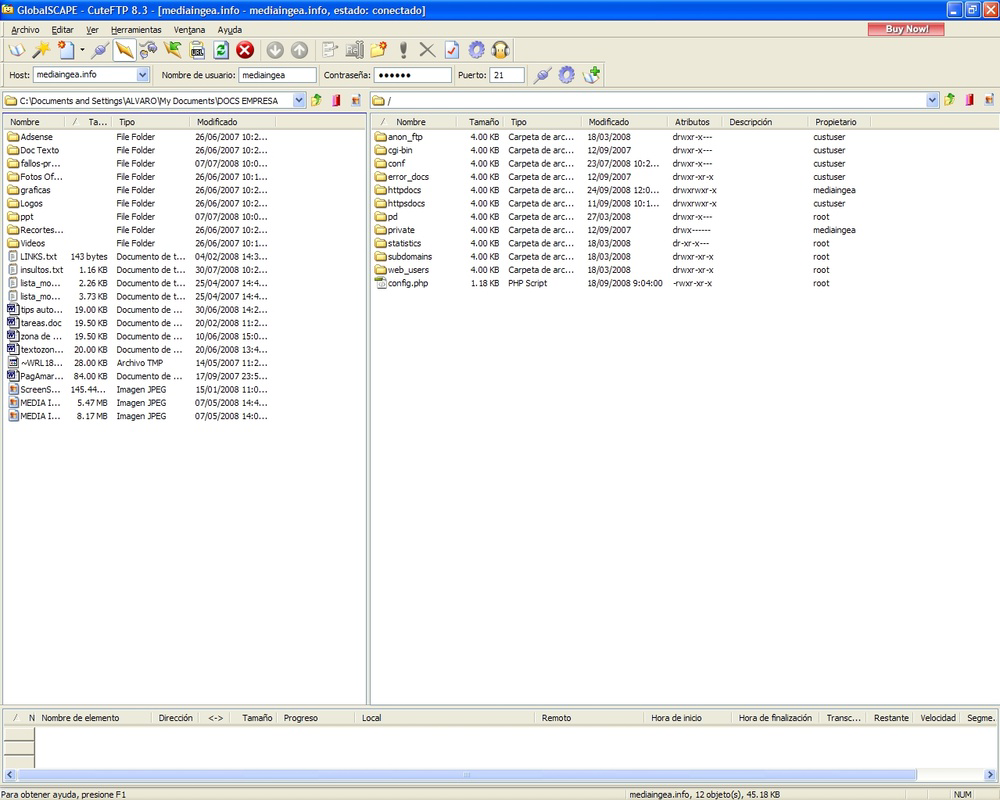The width and height of the screenshot is (1000, 800).
Task: Click the Connect plug icon in main toolbar
Action: point(99,50)
